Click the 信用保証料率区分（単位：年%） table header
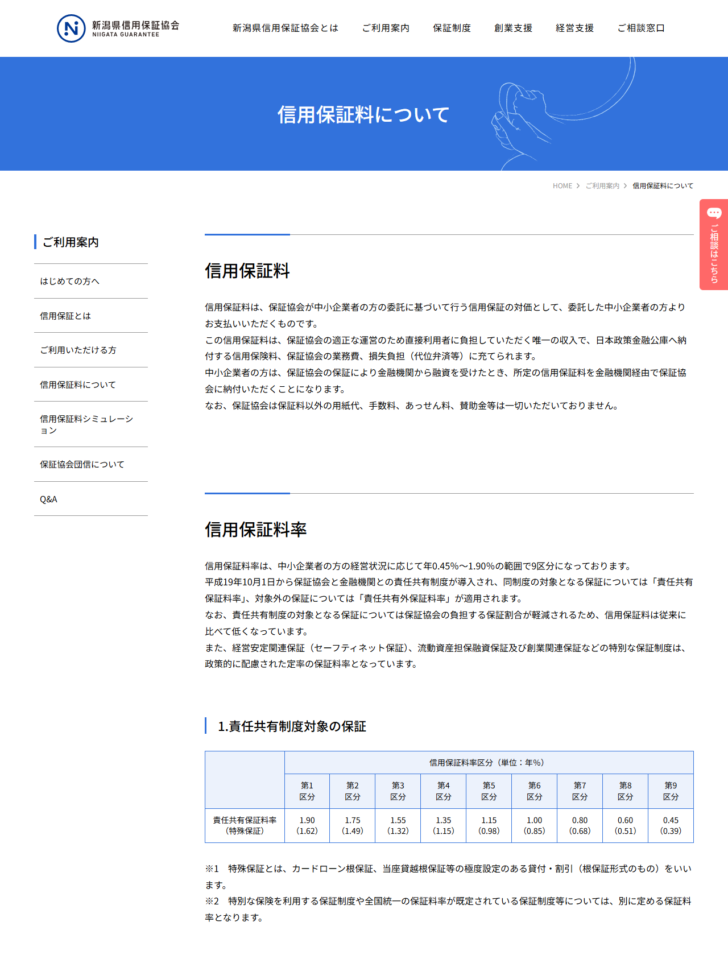Image resolution: width=728 pixels, height=967 pixels. coord(489,763)
